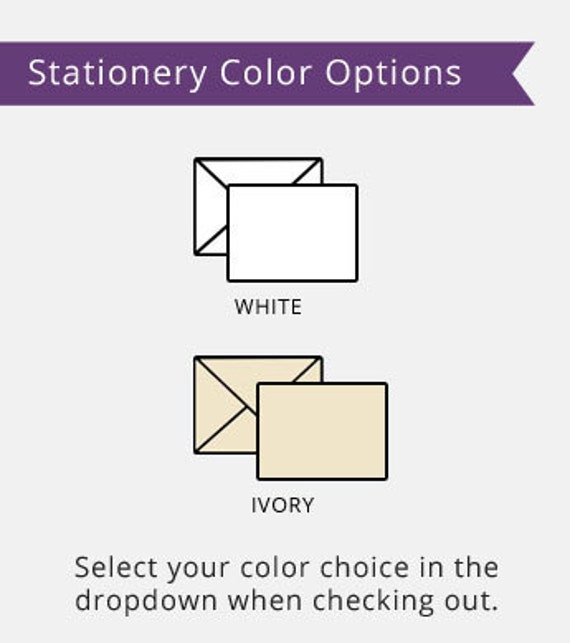Screen dimensions: 570x643
Task: Click the word Color in the purple banner
Action: [265, 73]
